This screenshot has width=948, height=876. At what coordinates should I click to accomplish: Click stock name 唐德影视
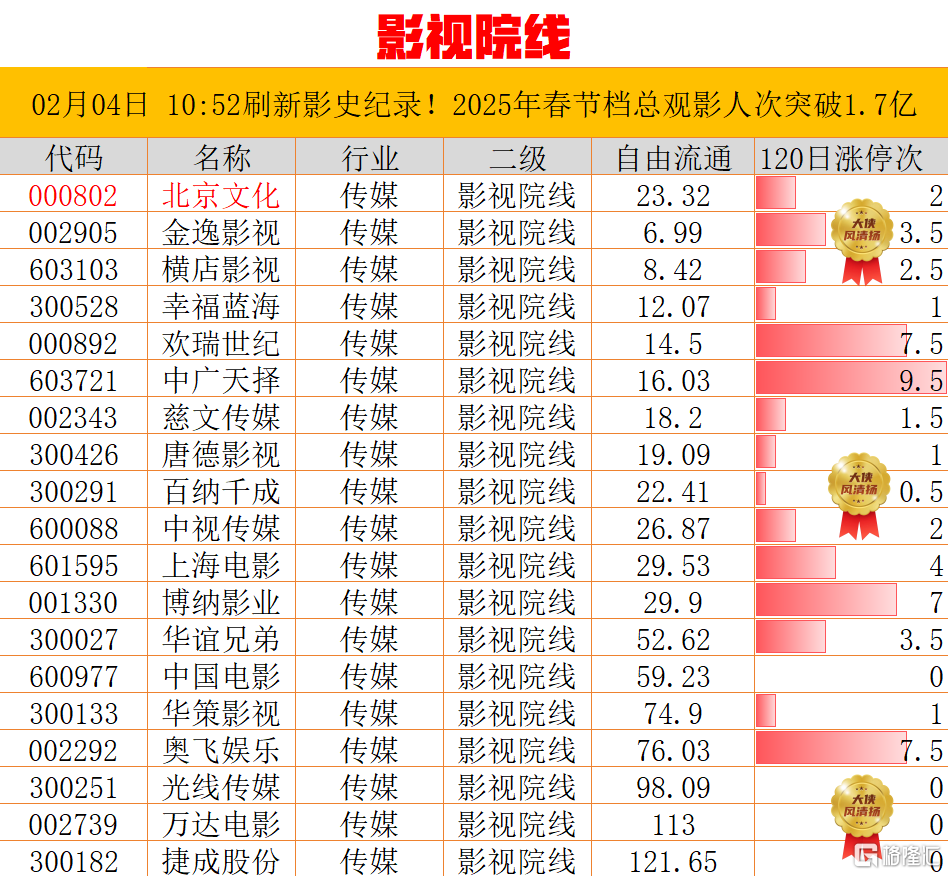(x=221, y=455)
